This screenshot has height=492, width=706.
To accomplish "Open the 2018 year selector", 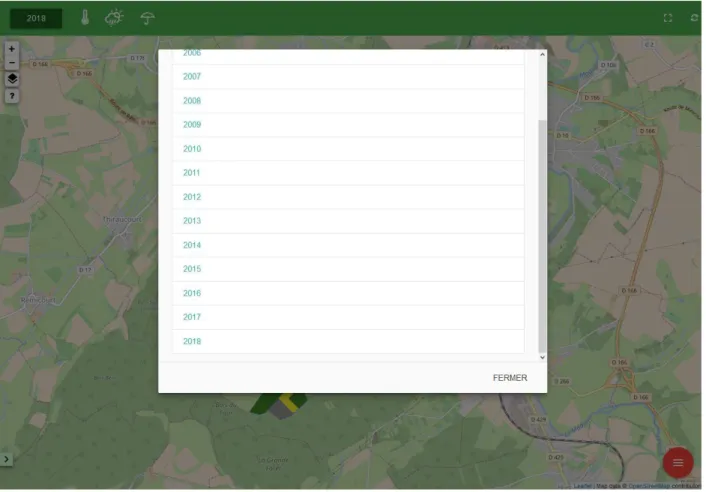I will [x=36, y=18].
